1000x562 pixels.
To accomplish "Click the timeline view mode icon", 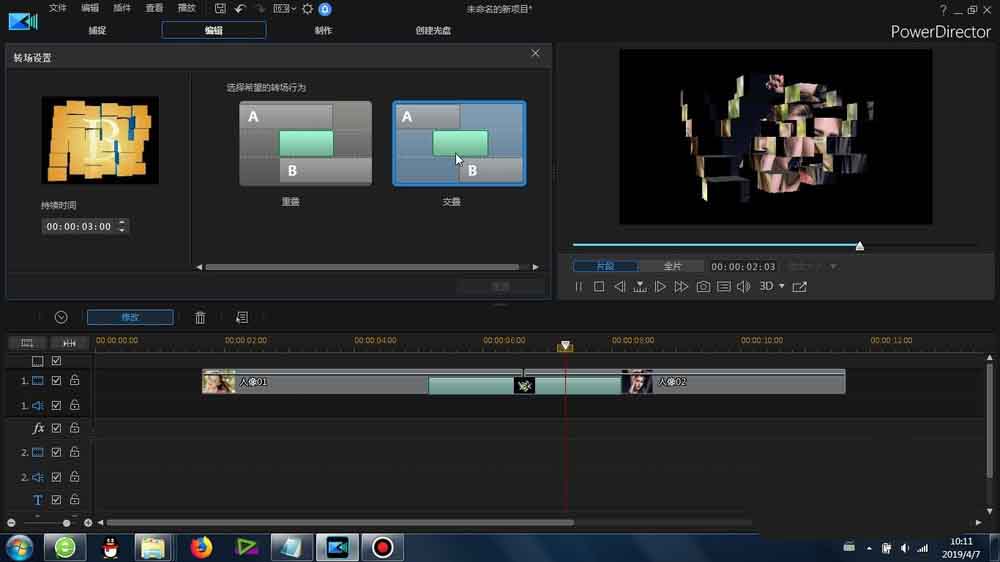I will tap(27, 343).
